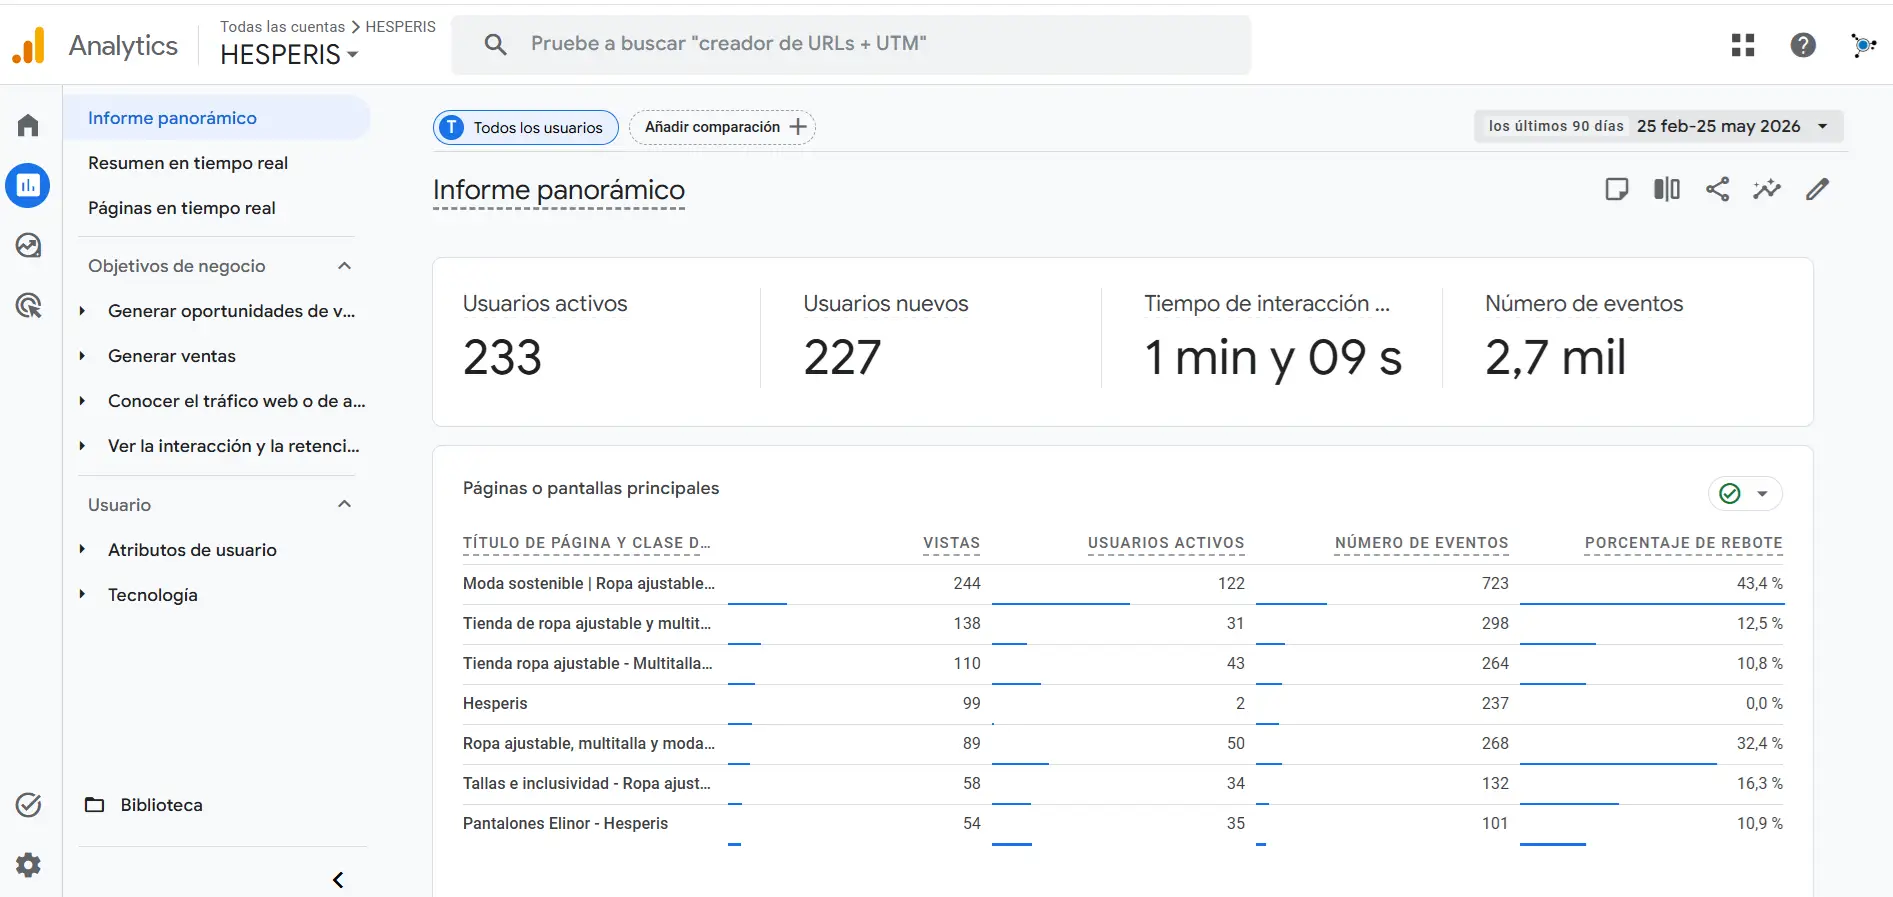Click Añadir comparación button
Screen dimensions: 1893x897
click(x=722, y=127)
